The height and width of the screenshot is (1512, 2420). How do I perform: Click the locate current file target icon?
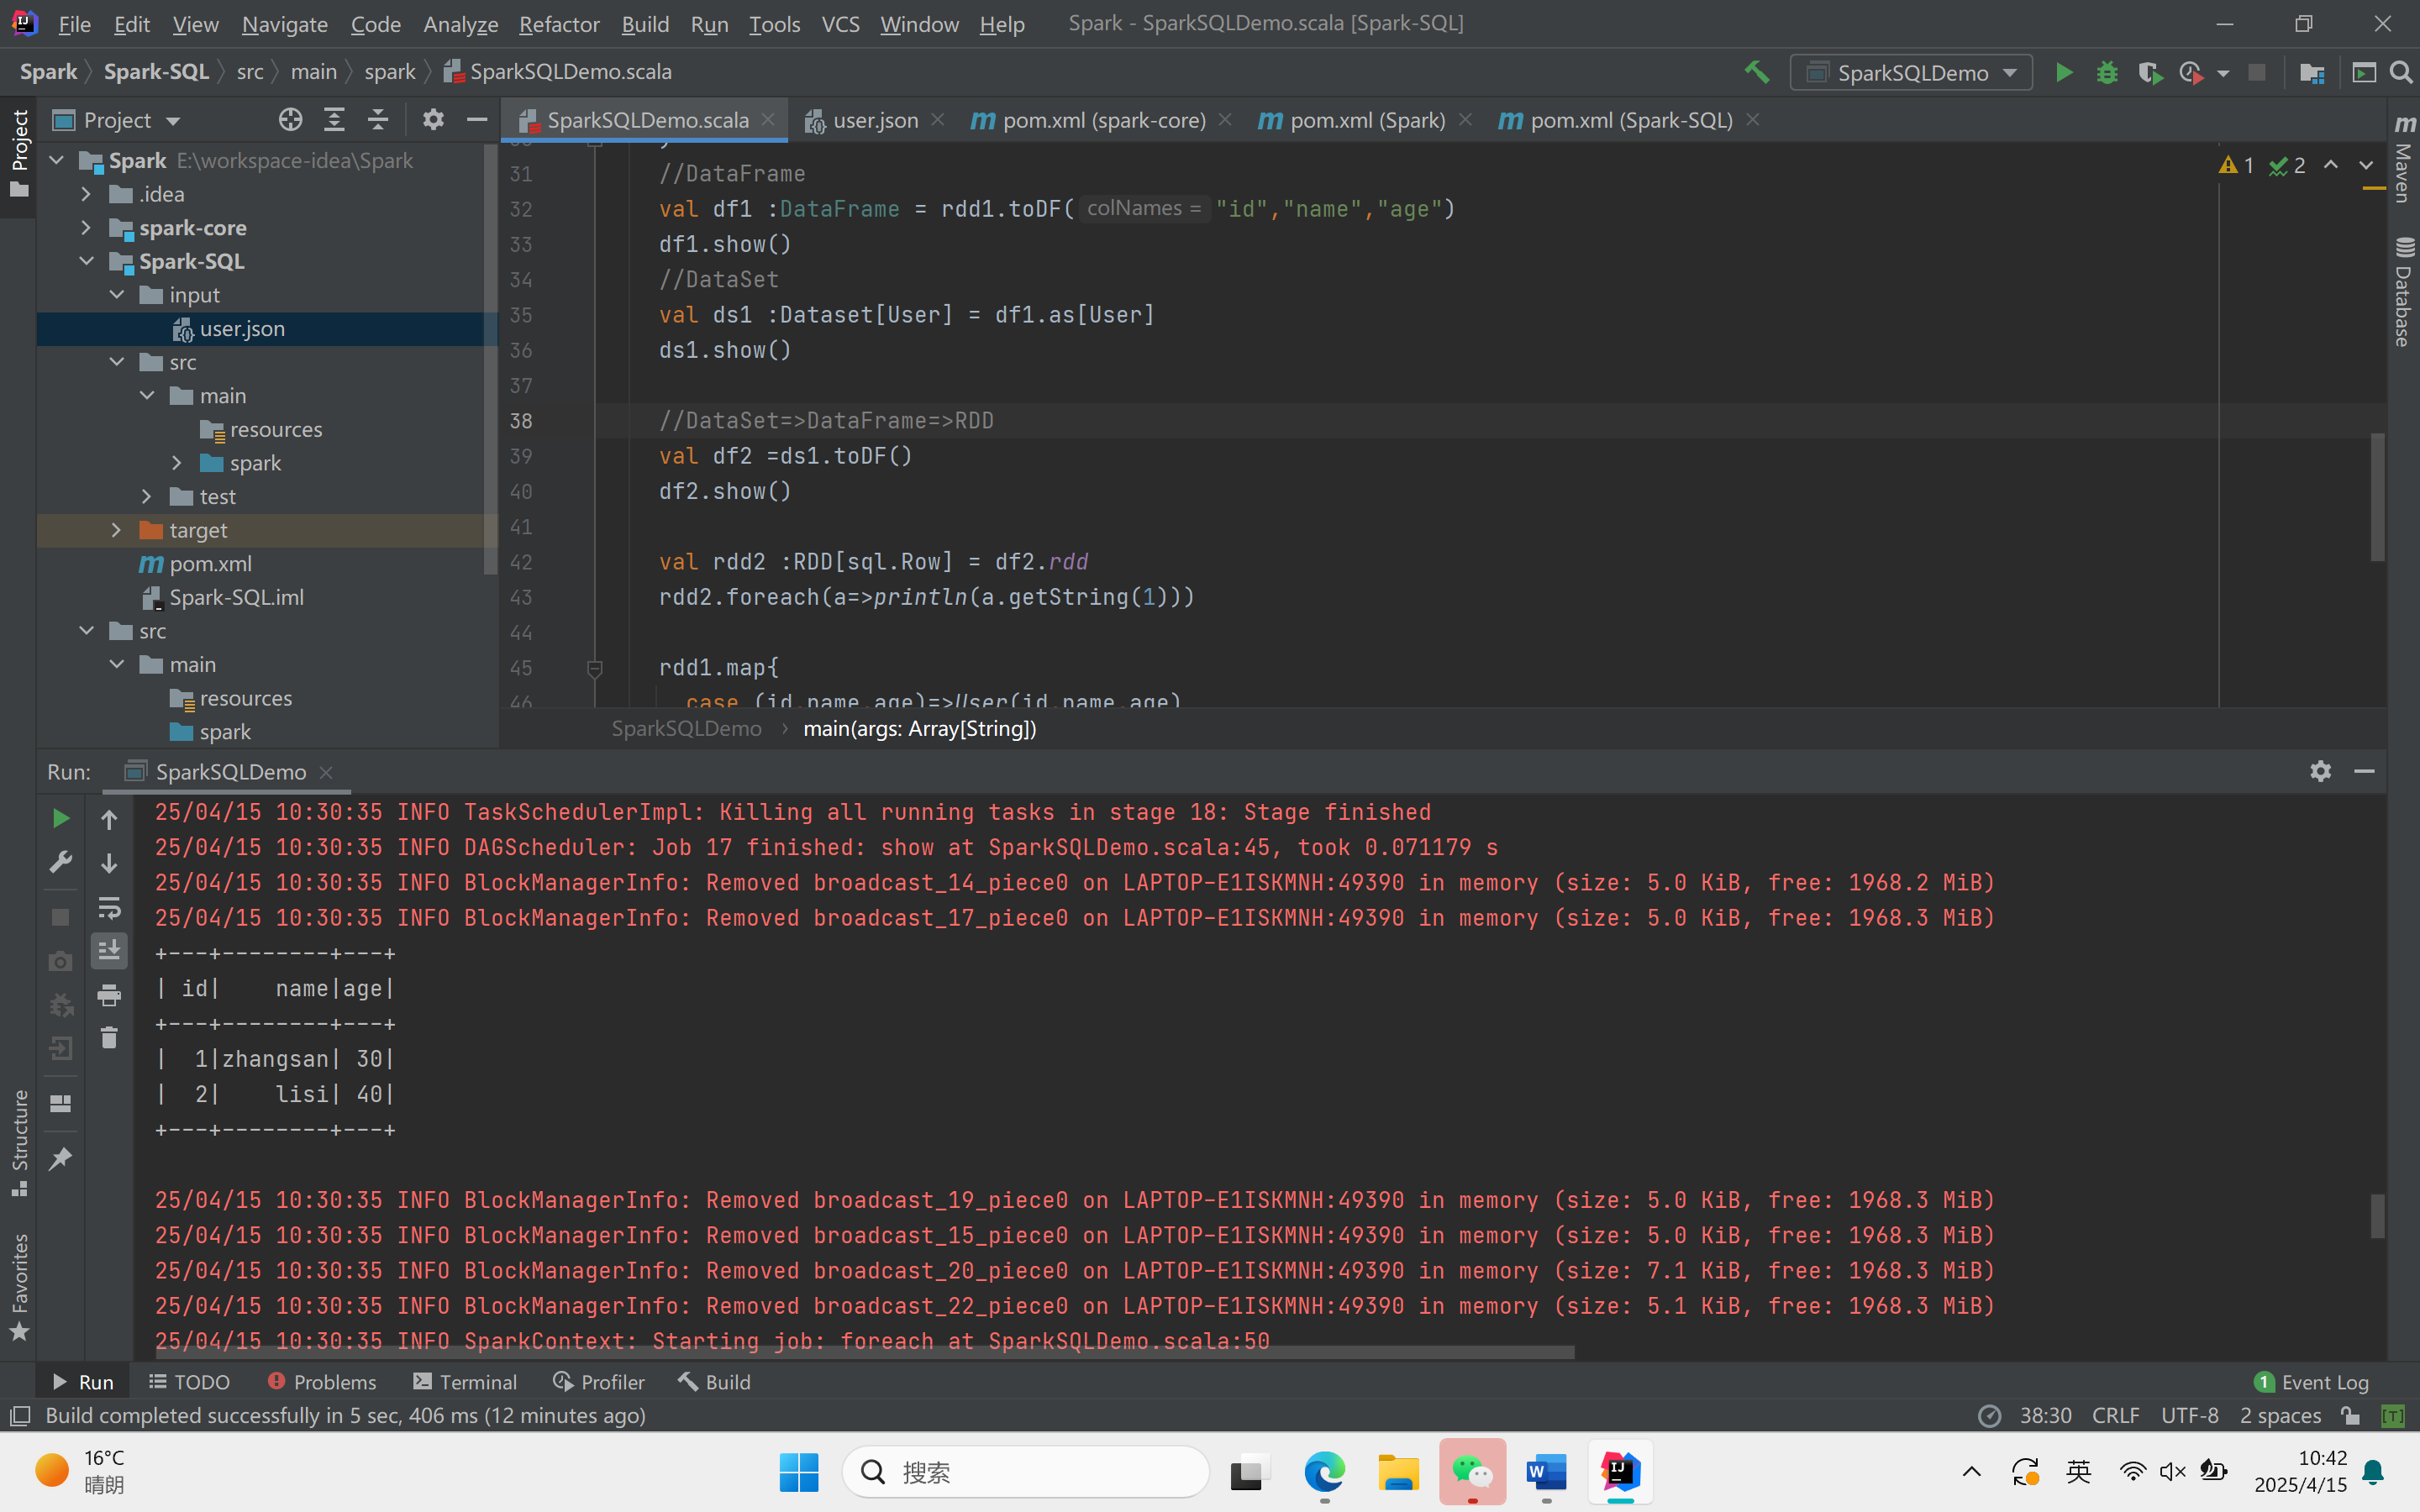(290, 120)
